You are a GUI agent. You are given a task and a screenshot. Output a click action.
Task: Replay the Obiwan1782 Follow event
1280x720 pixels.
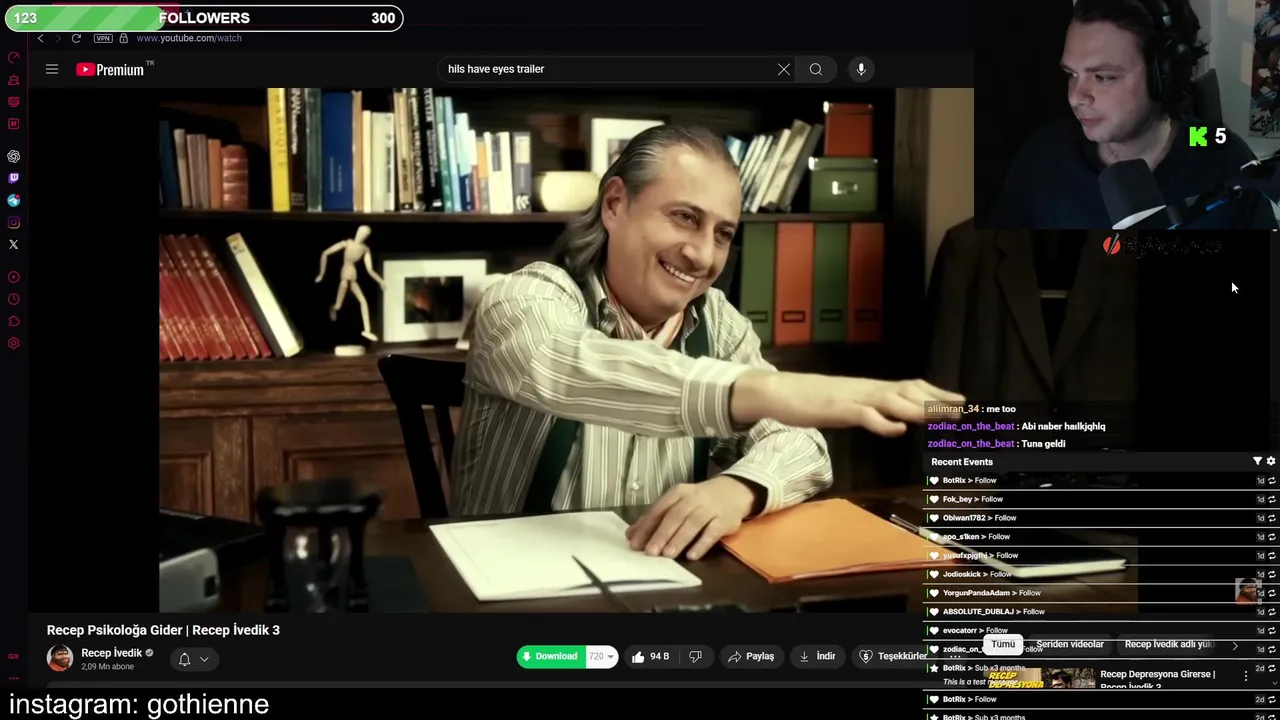1272,518
